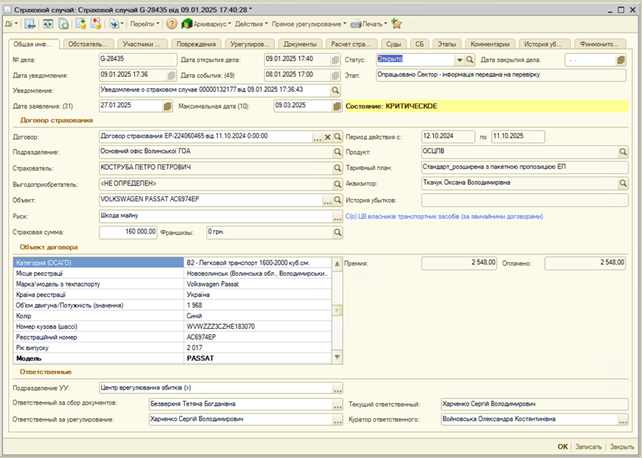Click into the № дела field
Image resolution: width=642 pixels, height=458 pixels.
[138, 60]
